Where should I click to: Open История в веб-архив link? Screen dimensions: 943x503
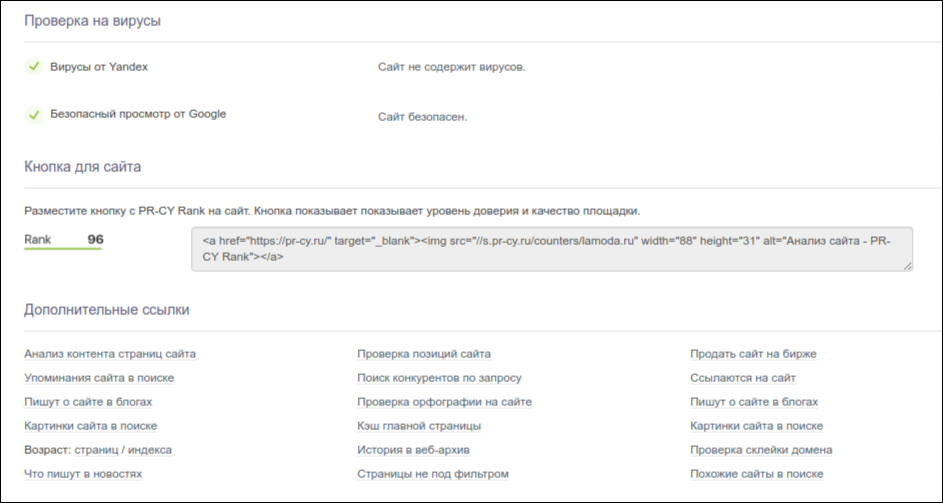click(420, 450)
